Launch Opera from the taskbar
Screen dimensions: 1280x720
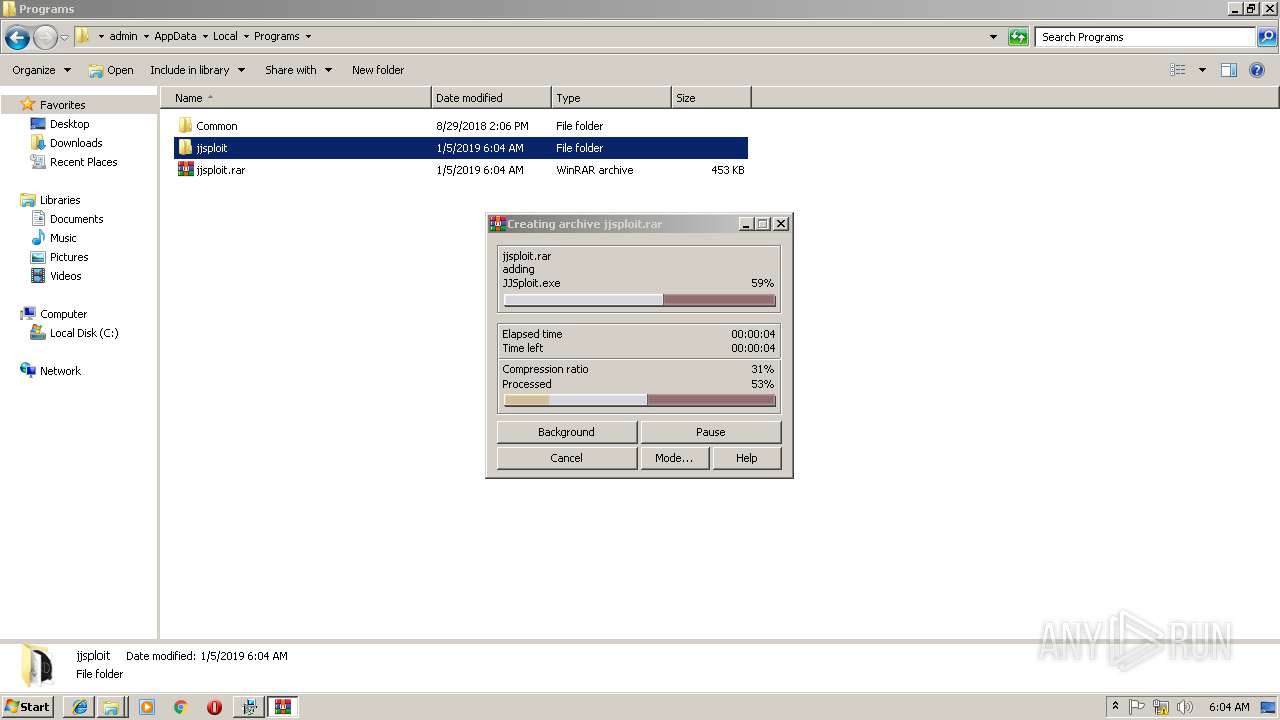pyautogui.click(x=214, y=707)
